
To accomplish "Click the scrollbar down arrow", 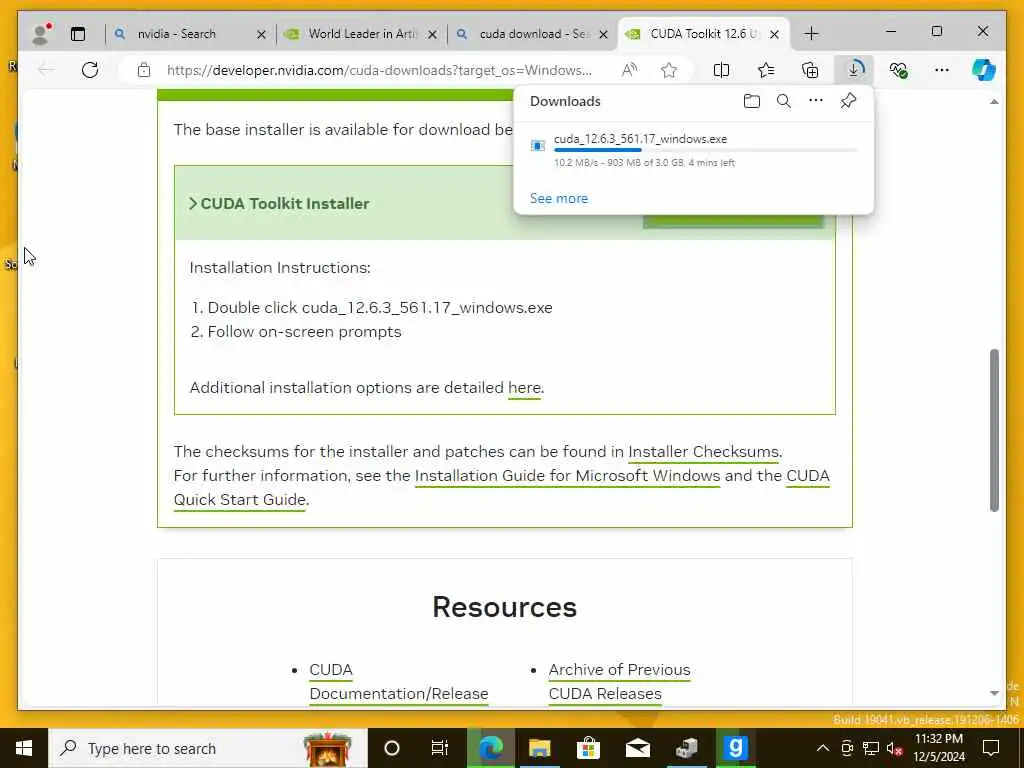I will (994, 694).
